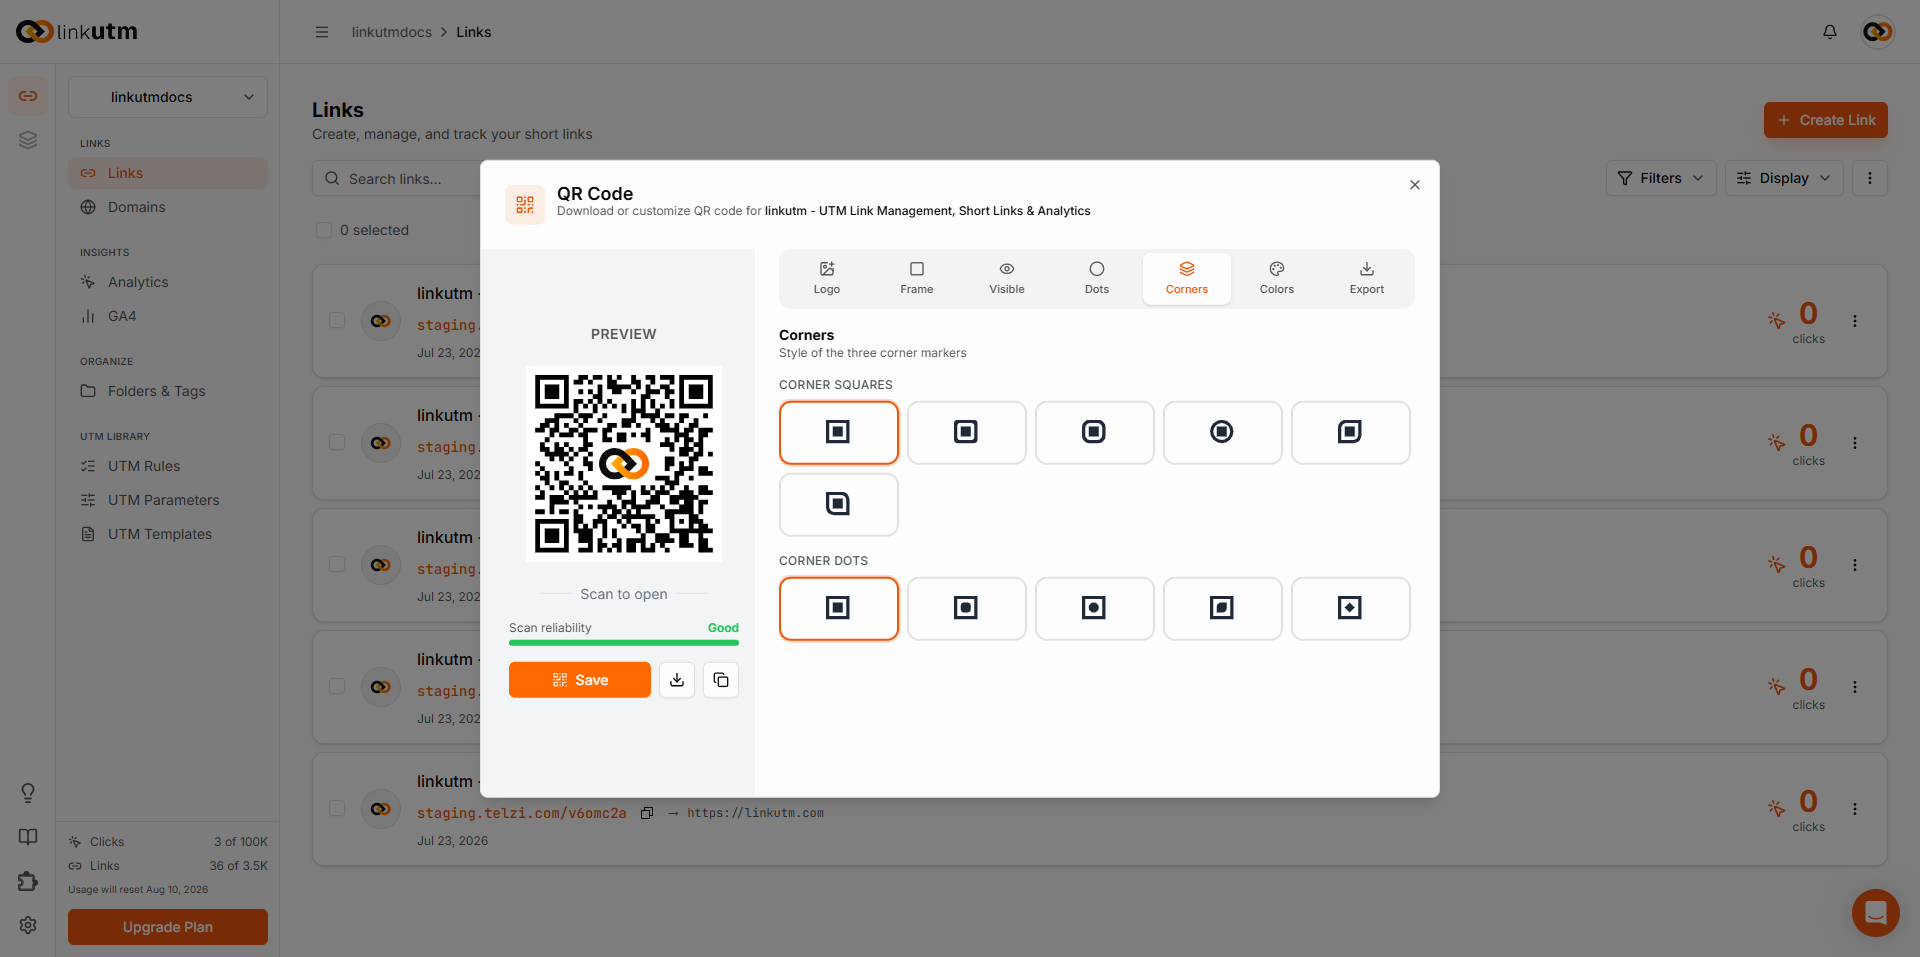Viewport: 1920px width, 957px height.
Task: Open Analytics in the sidebar
Action: 168,282
